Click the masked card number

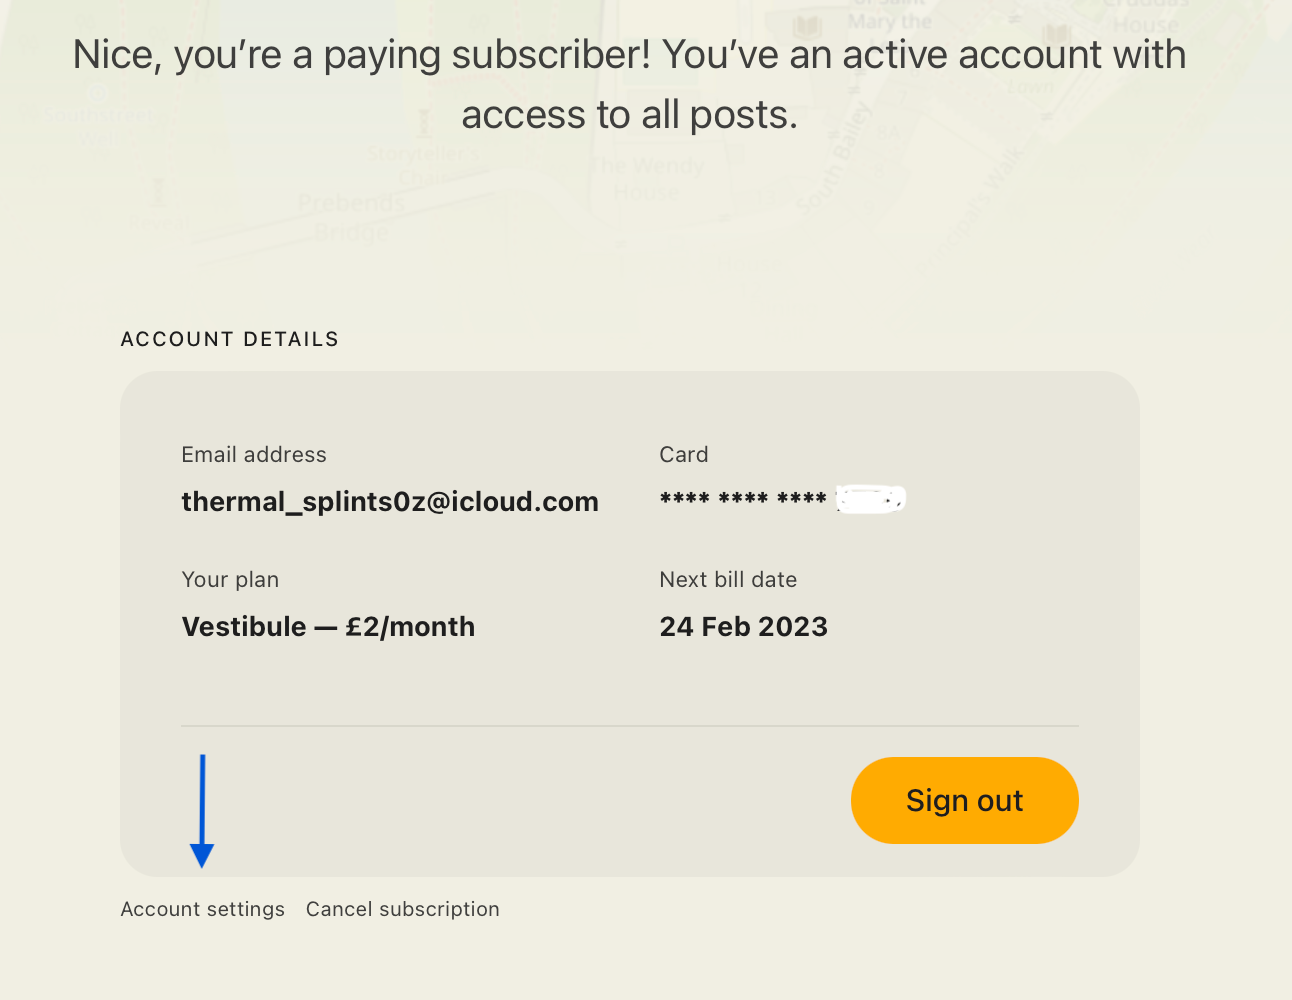click(x=783, y=498)
